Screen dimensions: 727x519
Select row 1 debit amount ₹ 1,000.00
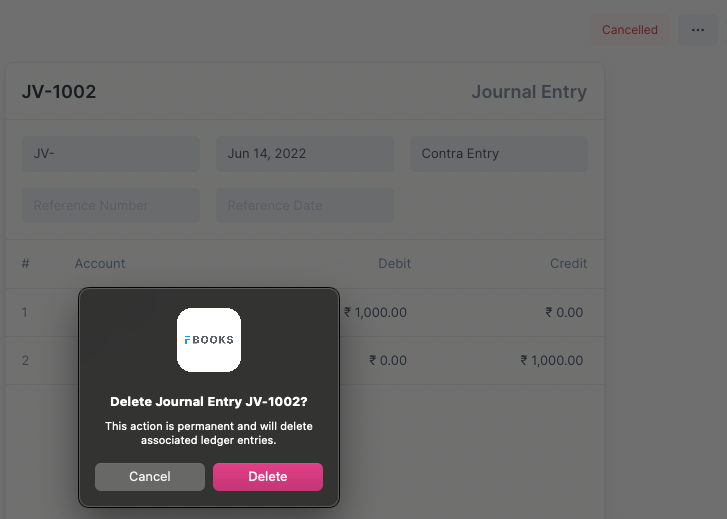click(x=375, y=312)
